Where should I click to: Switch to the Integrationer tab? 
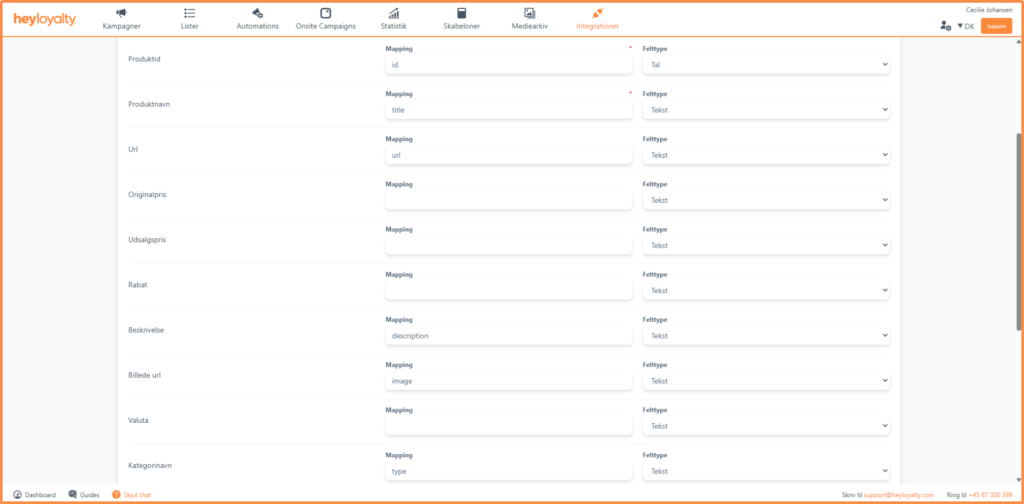click(598, 19)
